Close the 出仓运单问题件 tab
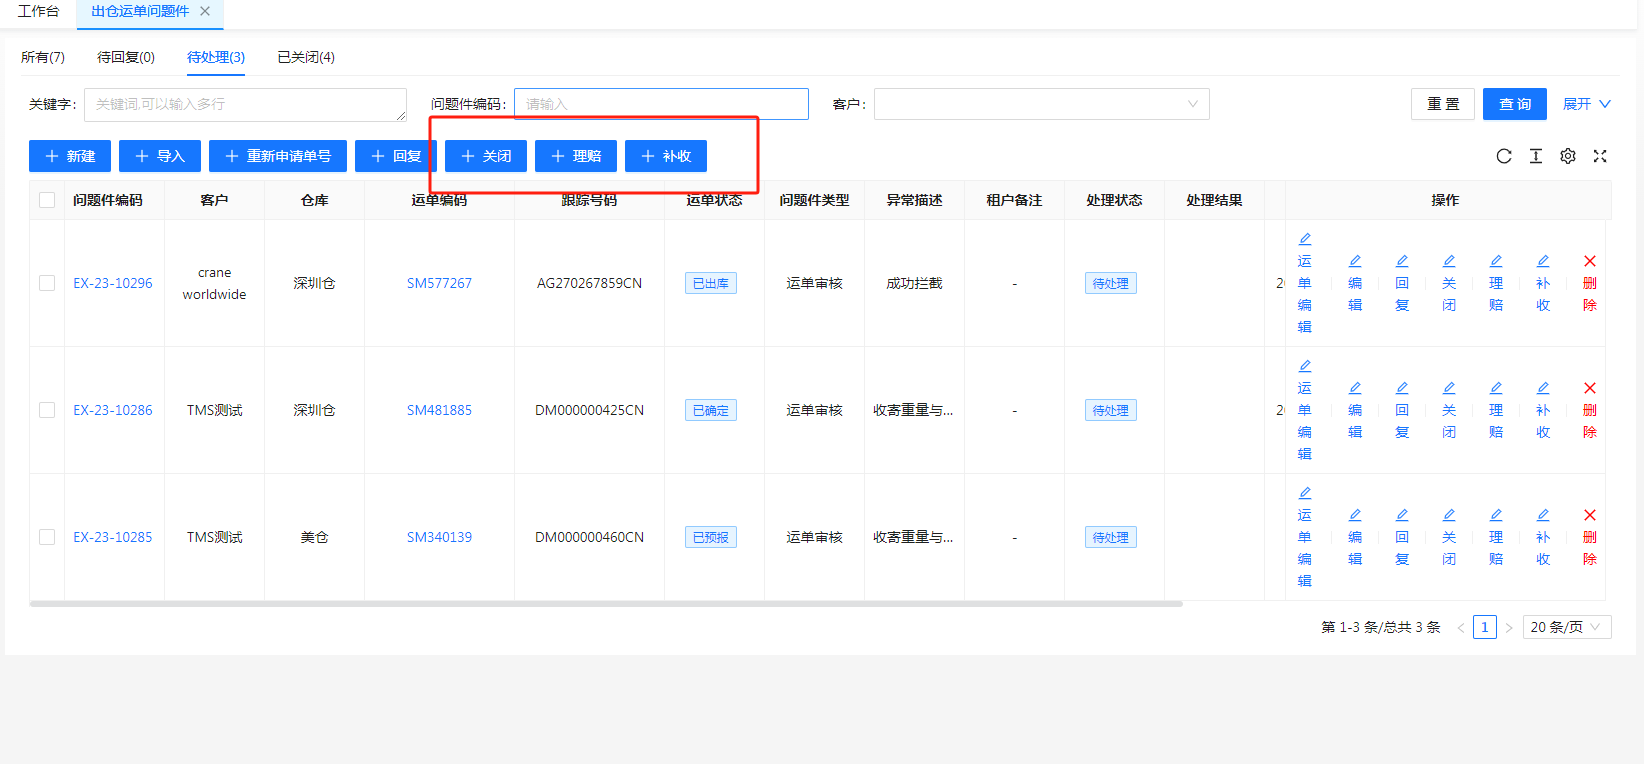 pos(205,11)
